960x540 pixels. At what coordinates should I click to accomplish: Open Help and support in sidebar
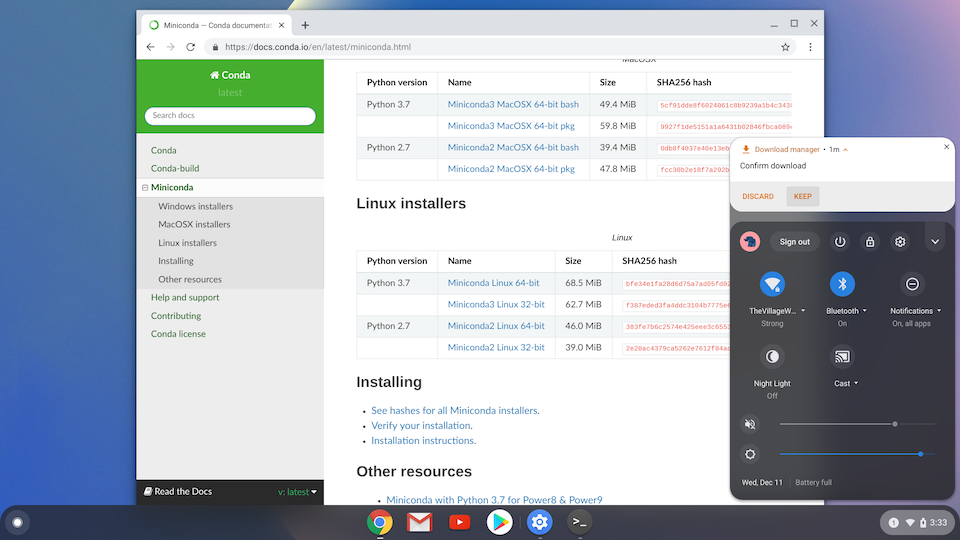(x=185, y=298)
